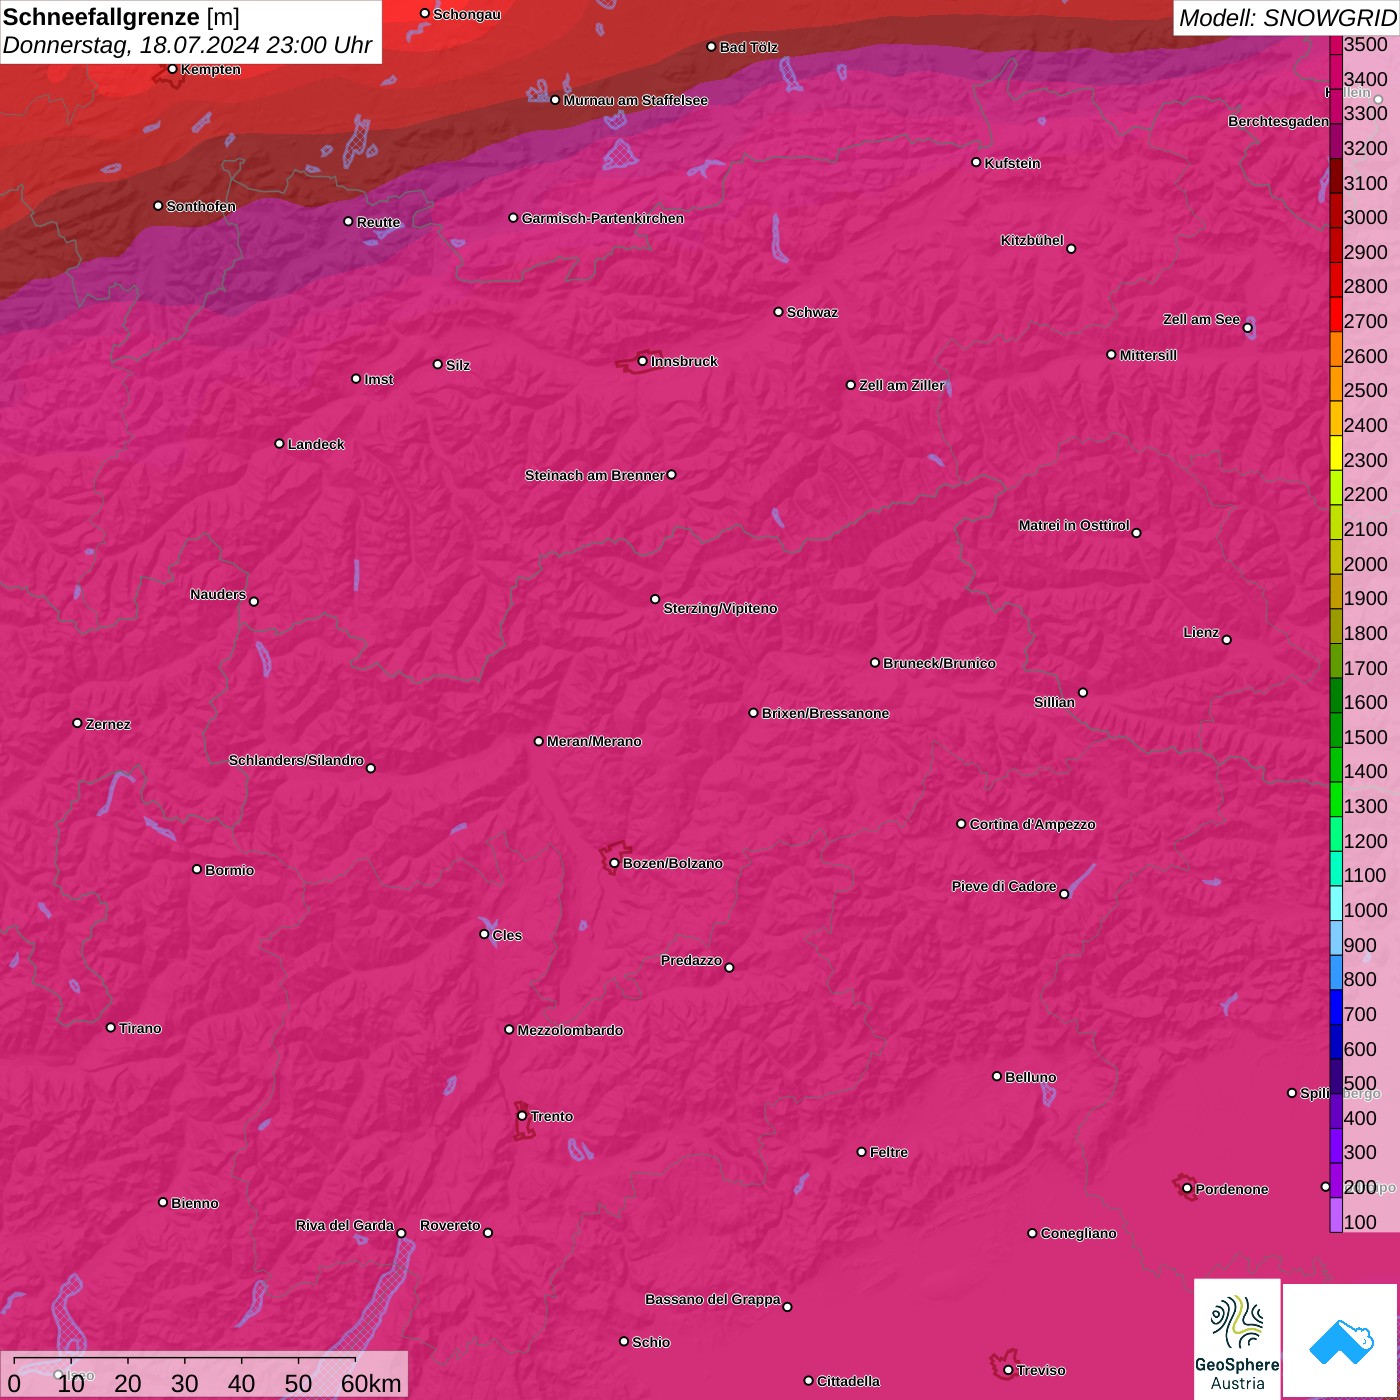Click the Steinach am Brenner label

[x=594, y=475]
